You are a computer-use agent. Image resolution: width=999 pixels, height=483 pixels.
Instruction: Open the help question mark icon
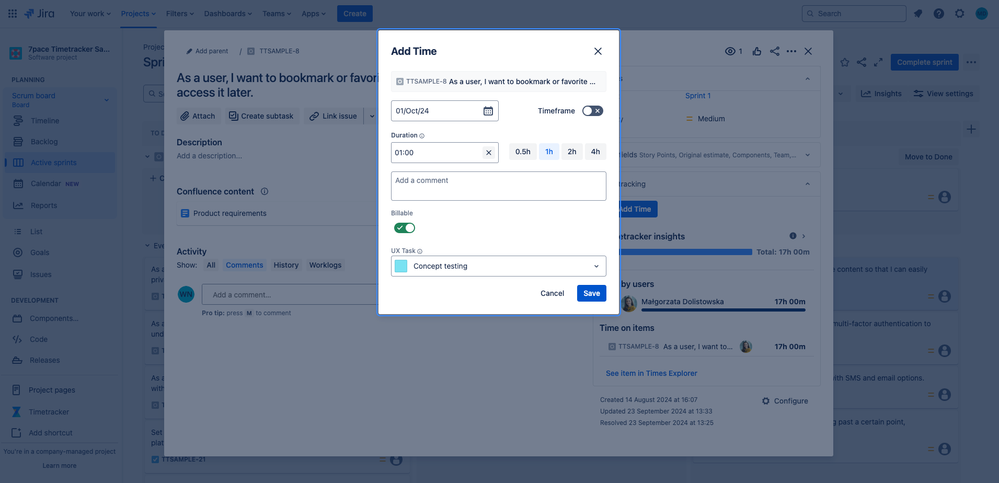click(x=939, y=13)
